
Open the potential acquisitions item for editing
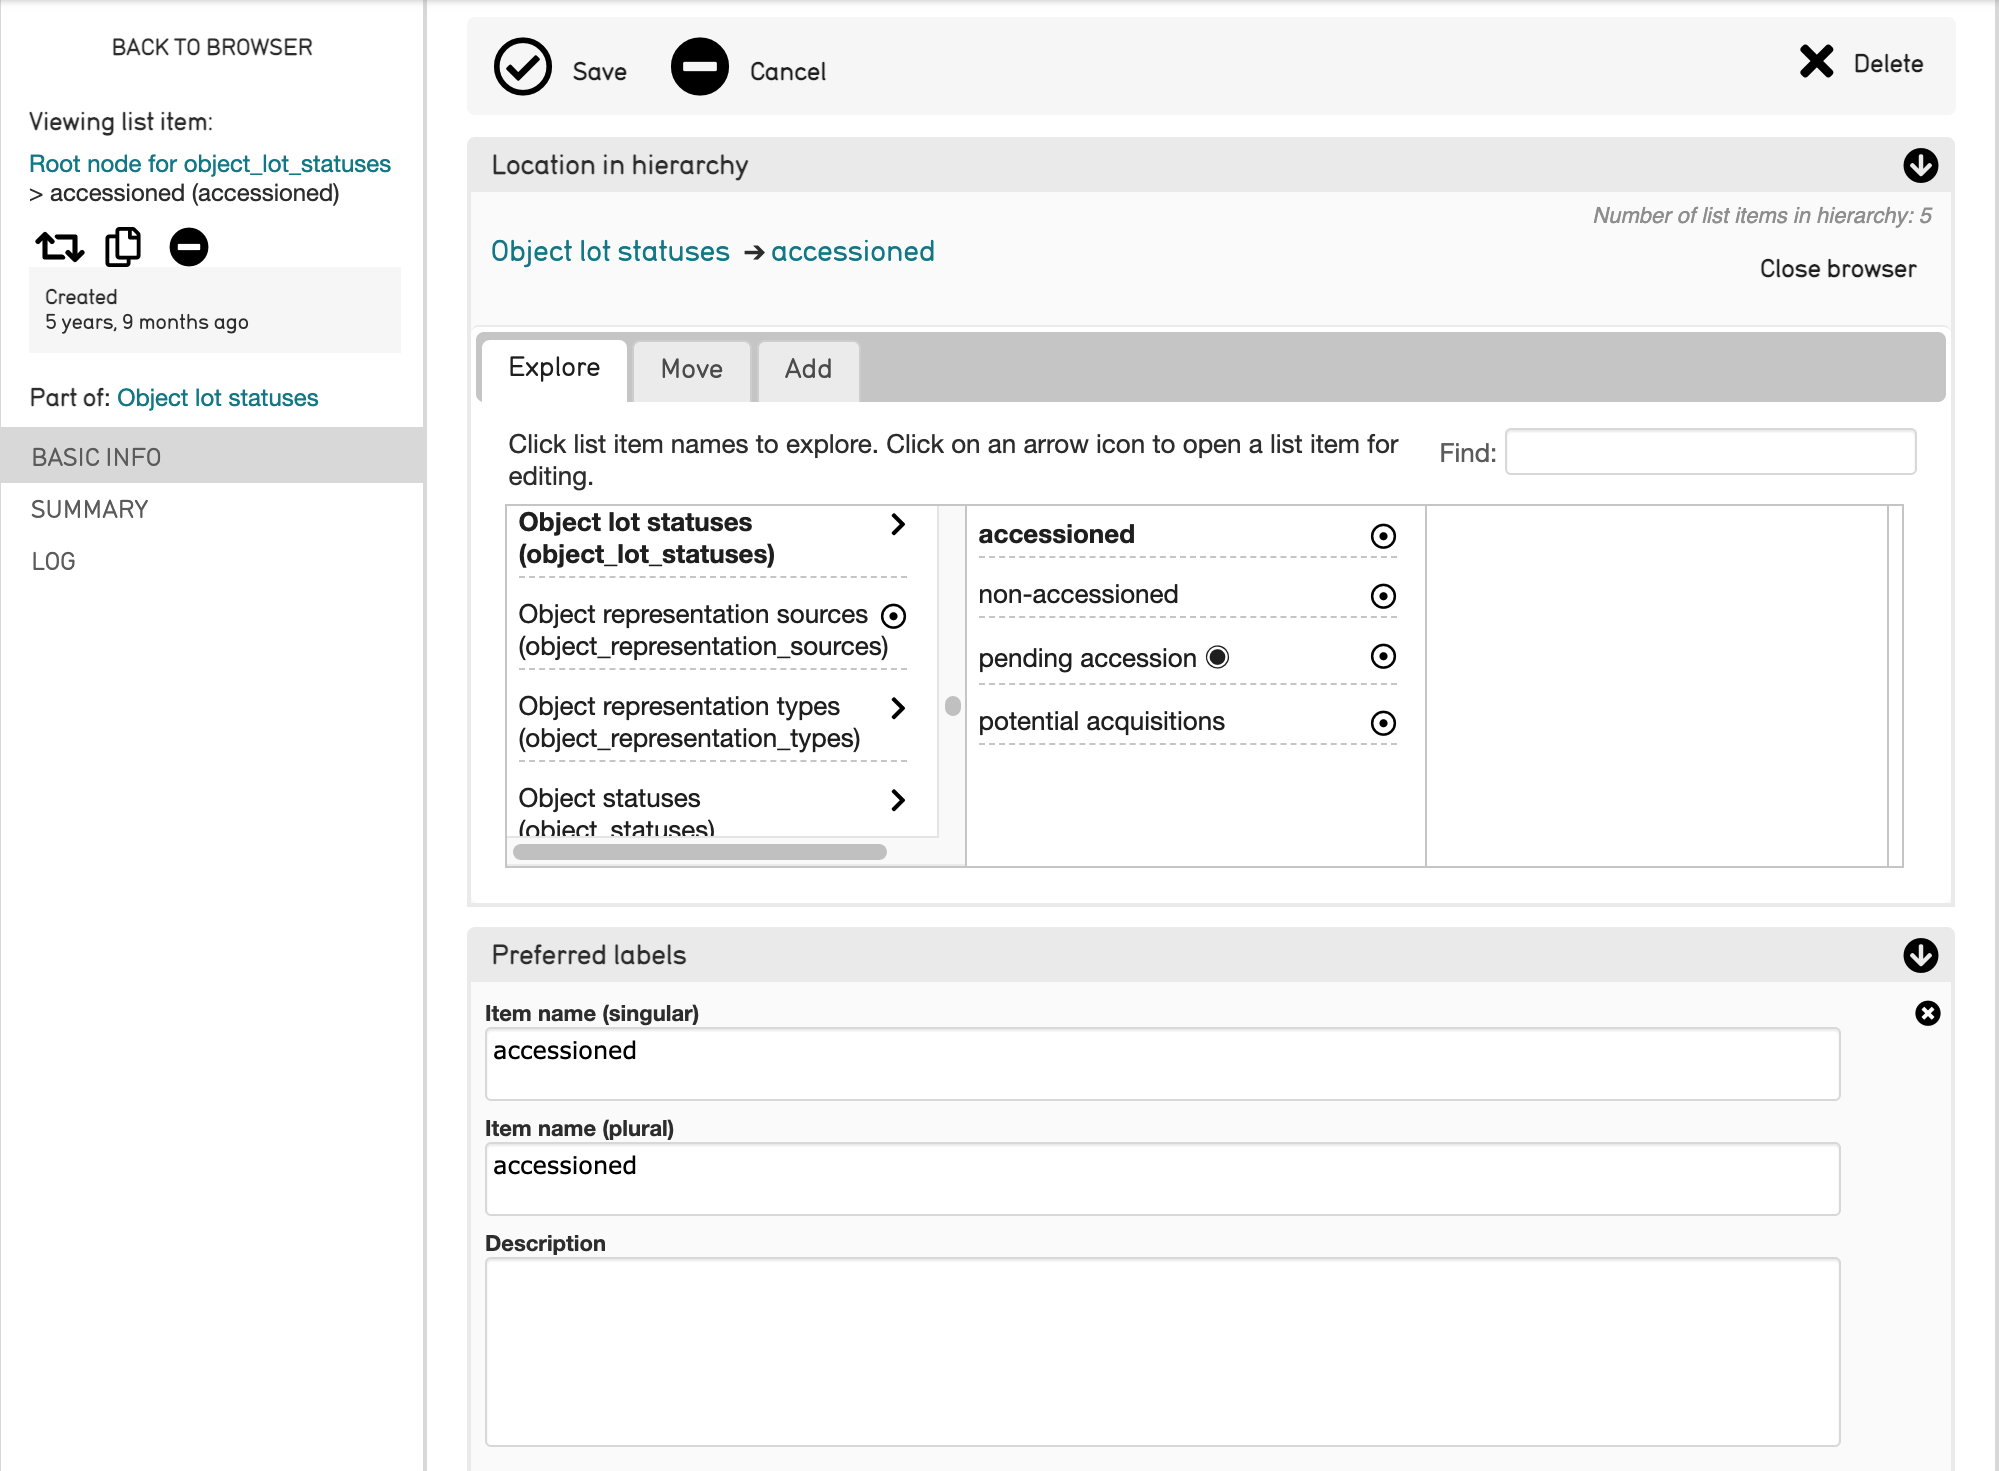1382,723
